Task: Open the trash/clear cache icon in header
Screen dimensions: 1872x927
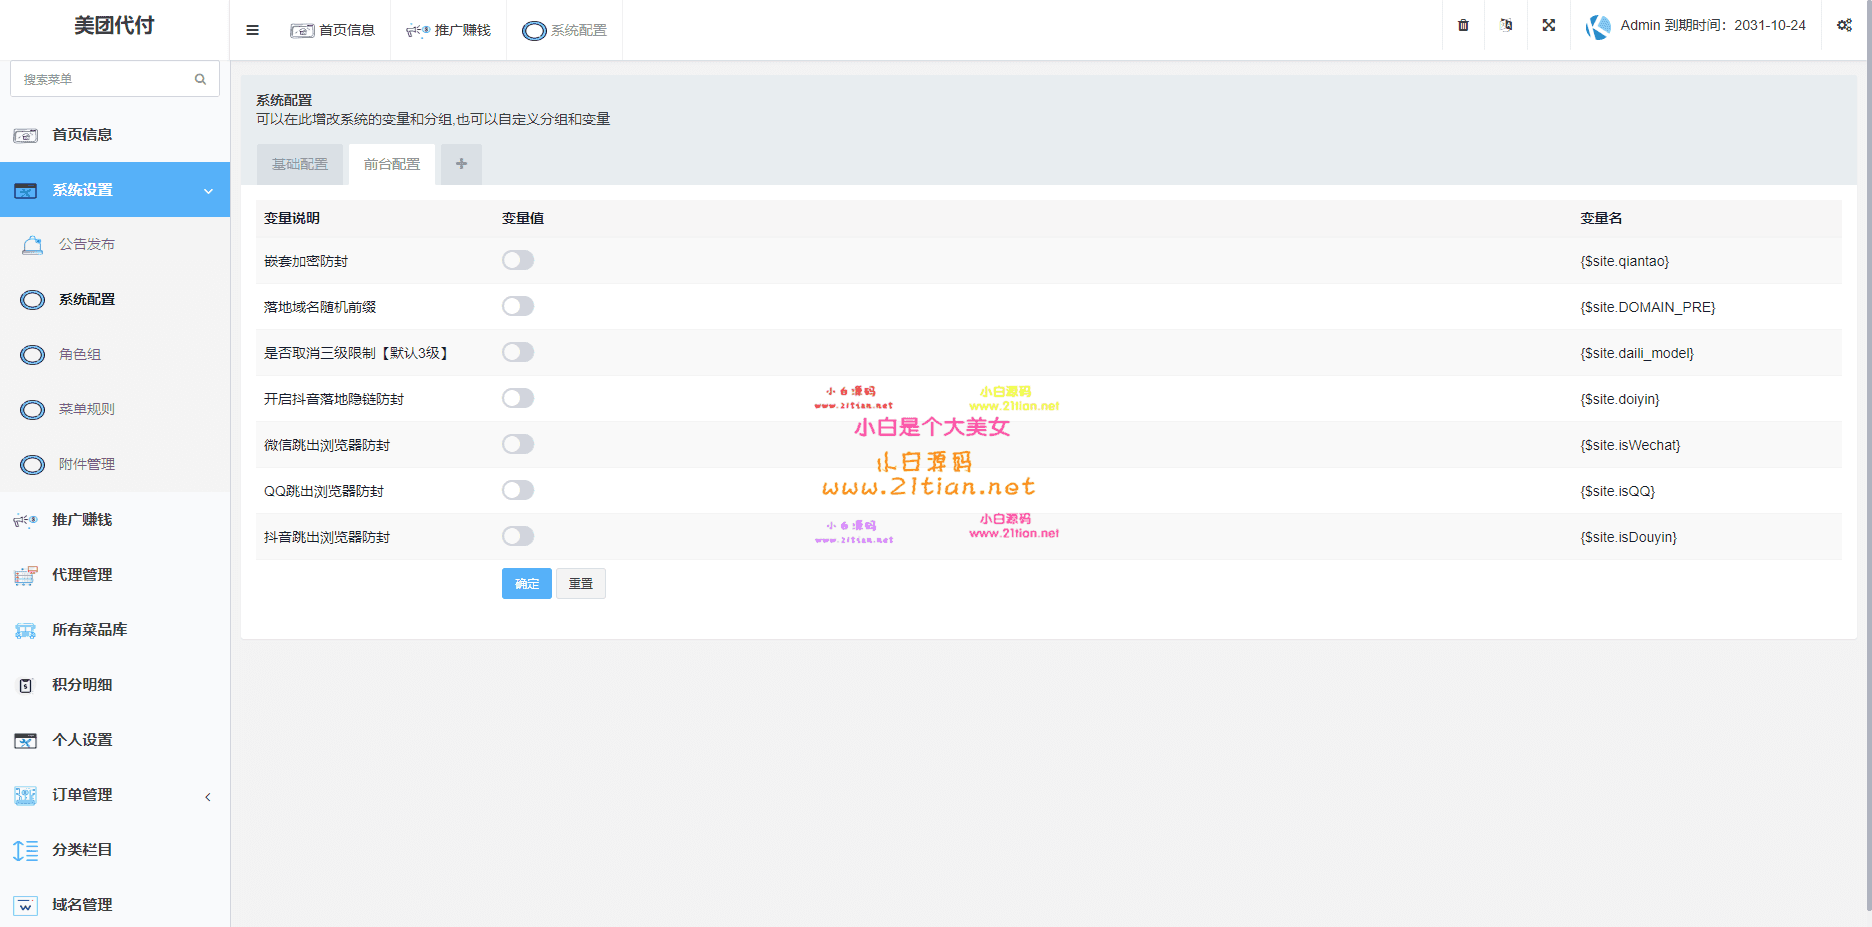Action: [1462, 25]
